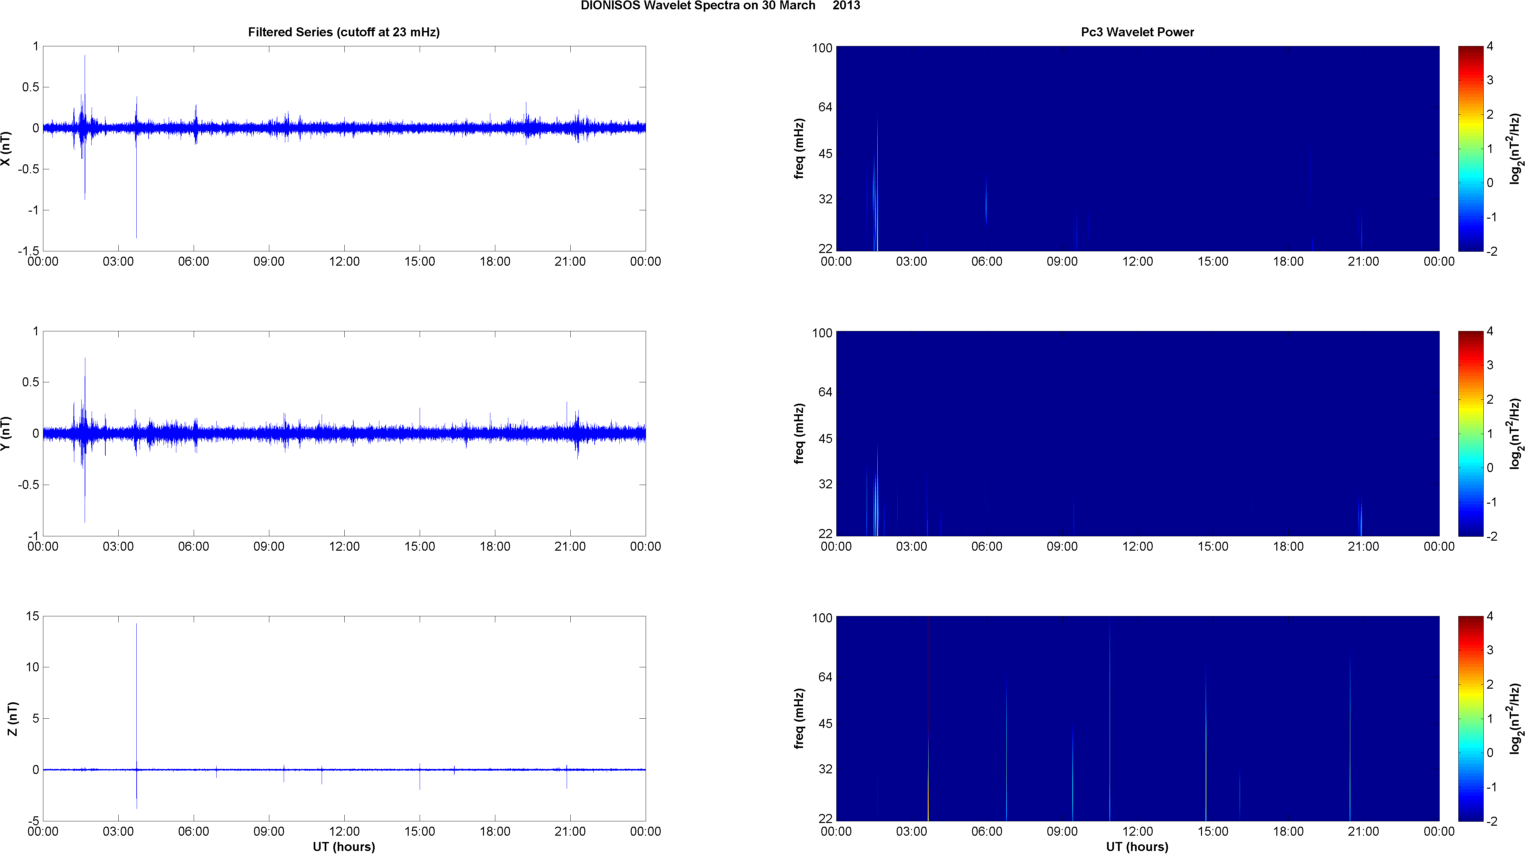
Task: Click colorbar beside the X wavelet spectrum
Action: pos(1470,148)
